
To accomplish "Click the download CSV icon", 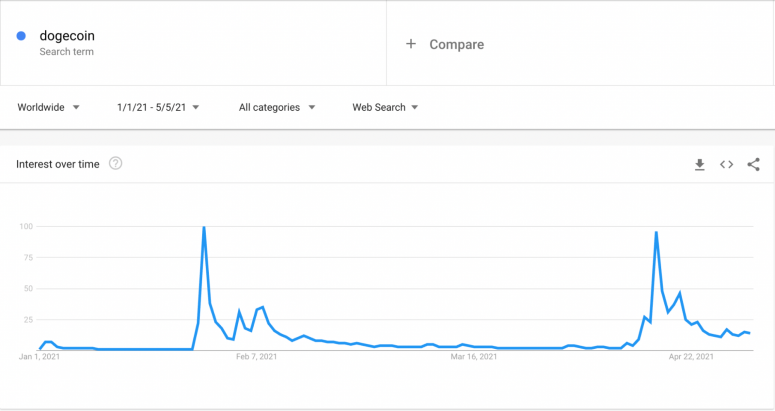I will [x=700, y=165].
